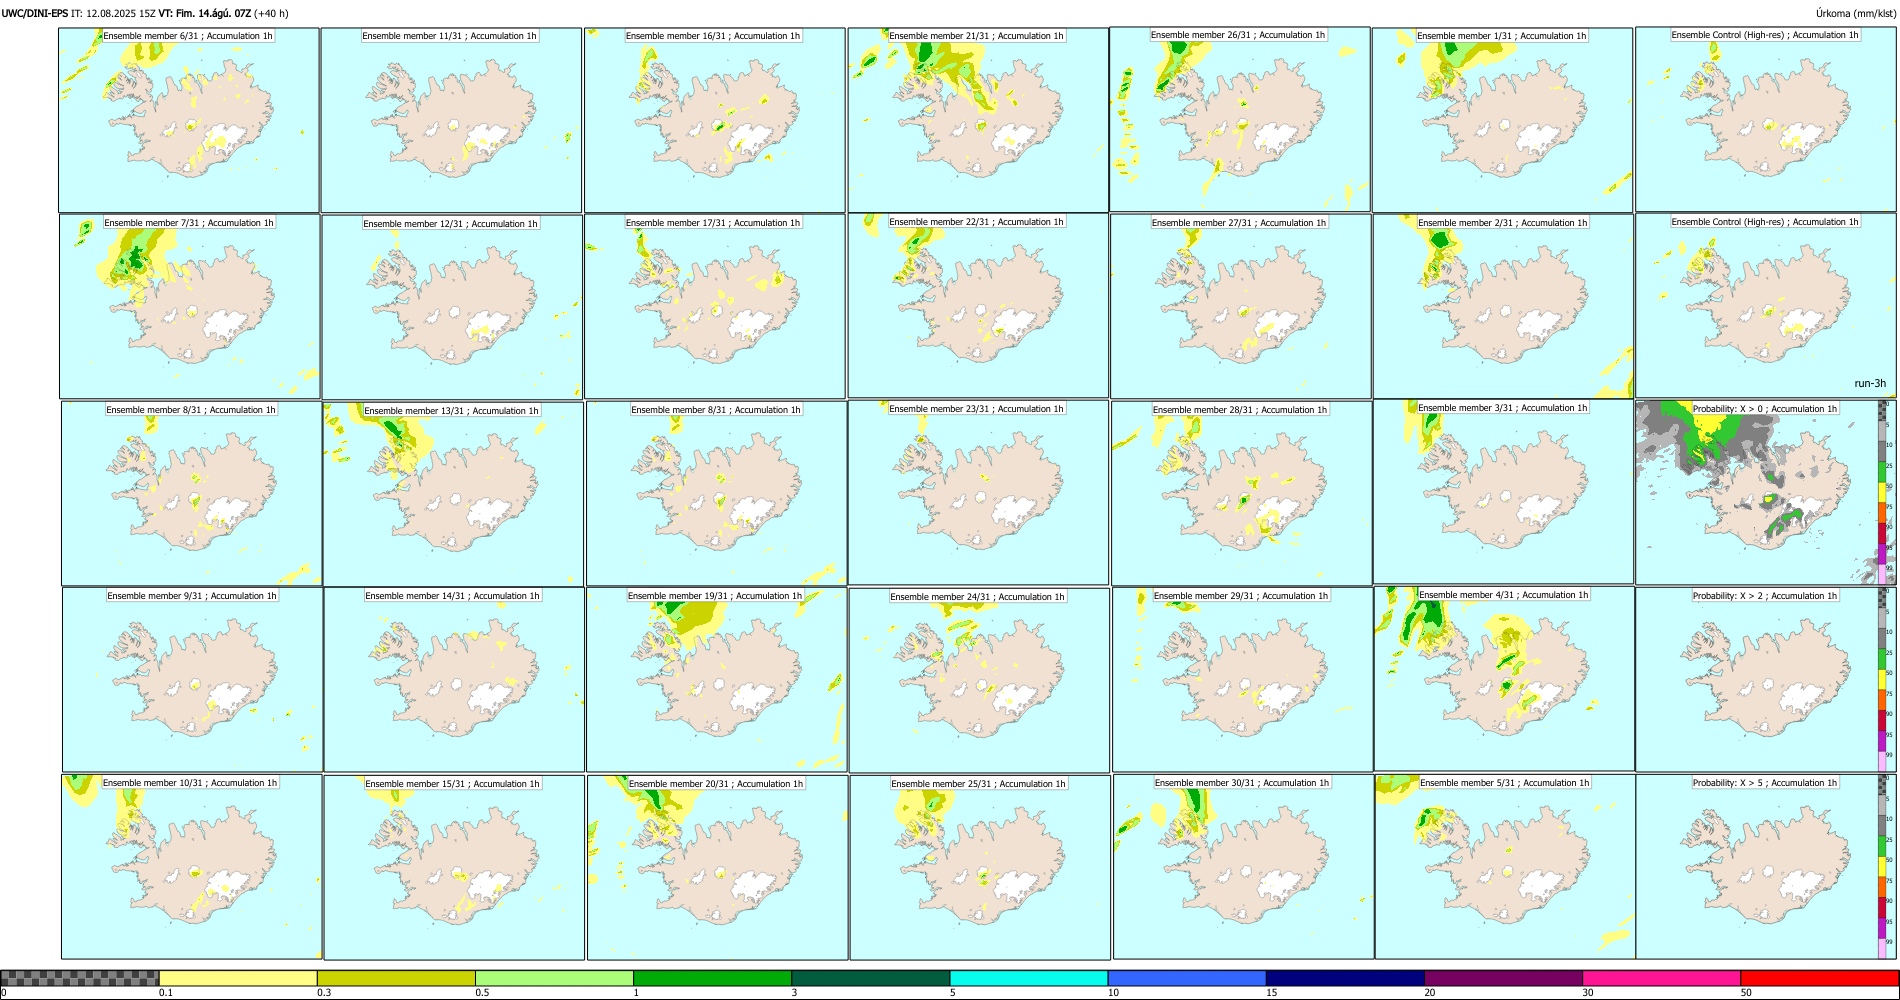Click the 'IT: 12.08.2025 15Z' init time
Image resolution: width=1900 pixels, height=1000 pixels.
point(114,13)
